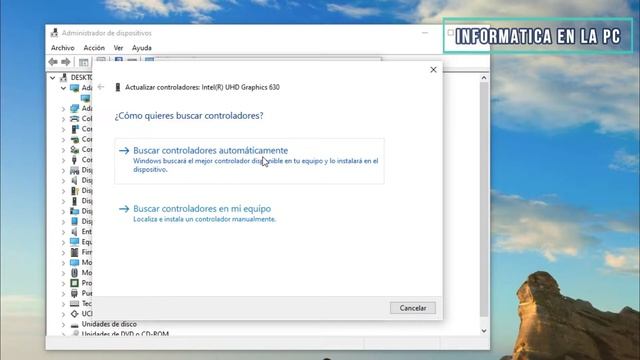Select the 'Pue' tree row label
Image resolution: width=640 pixels, height=360 pixels.
coord(87,293)
